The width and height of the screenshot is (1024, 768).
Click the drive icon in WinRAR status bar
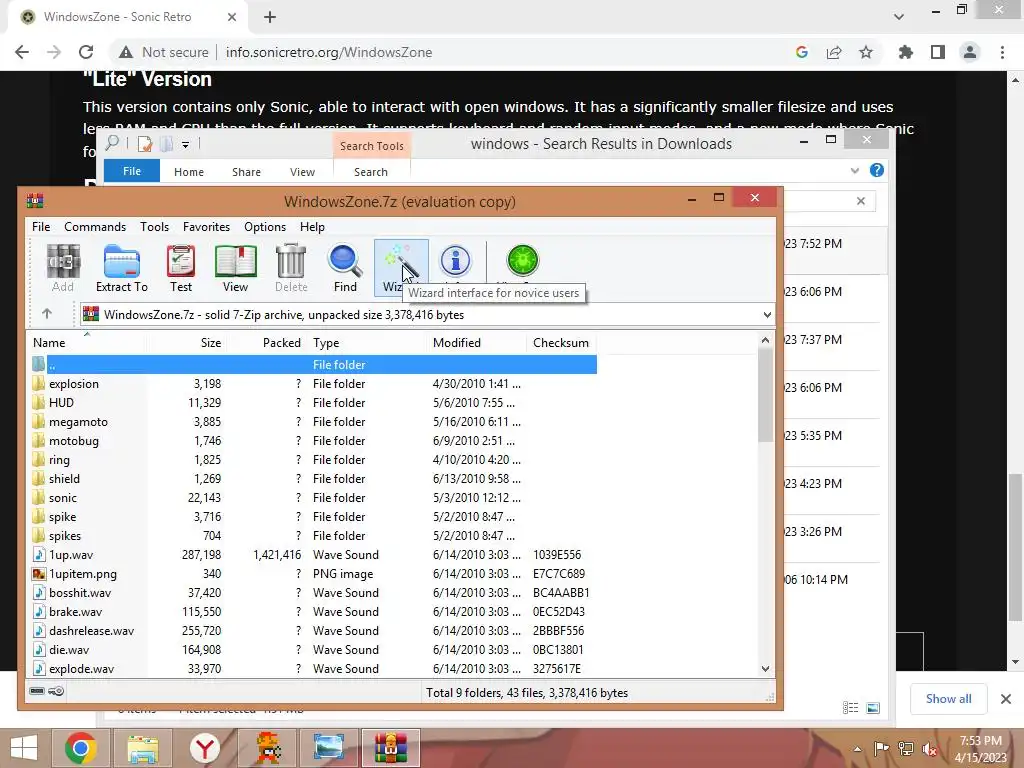[37, 691]
